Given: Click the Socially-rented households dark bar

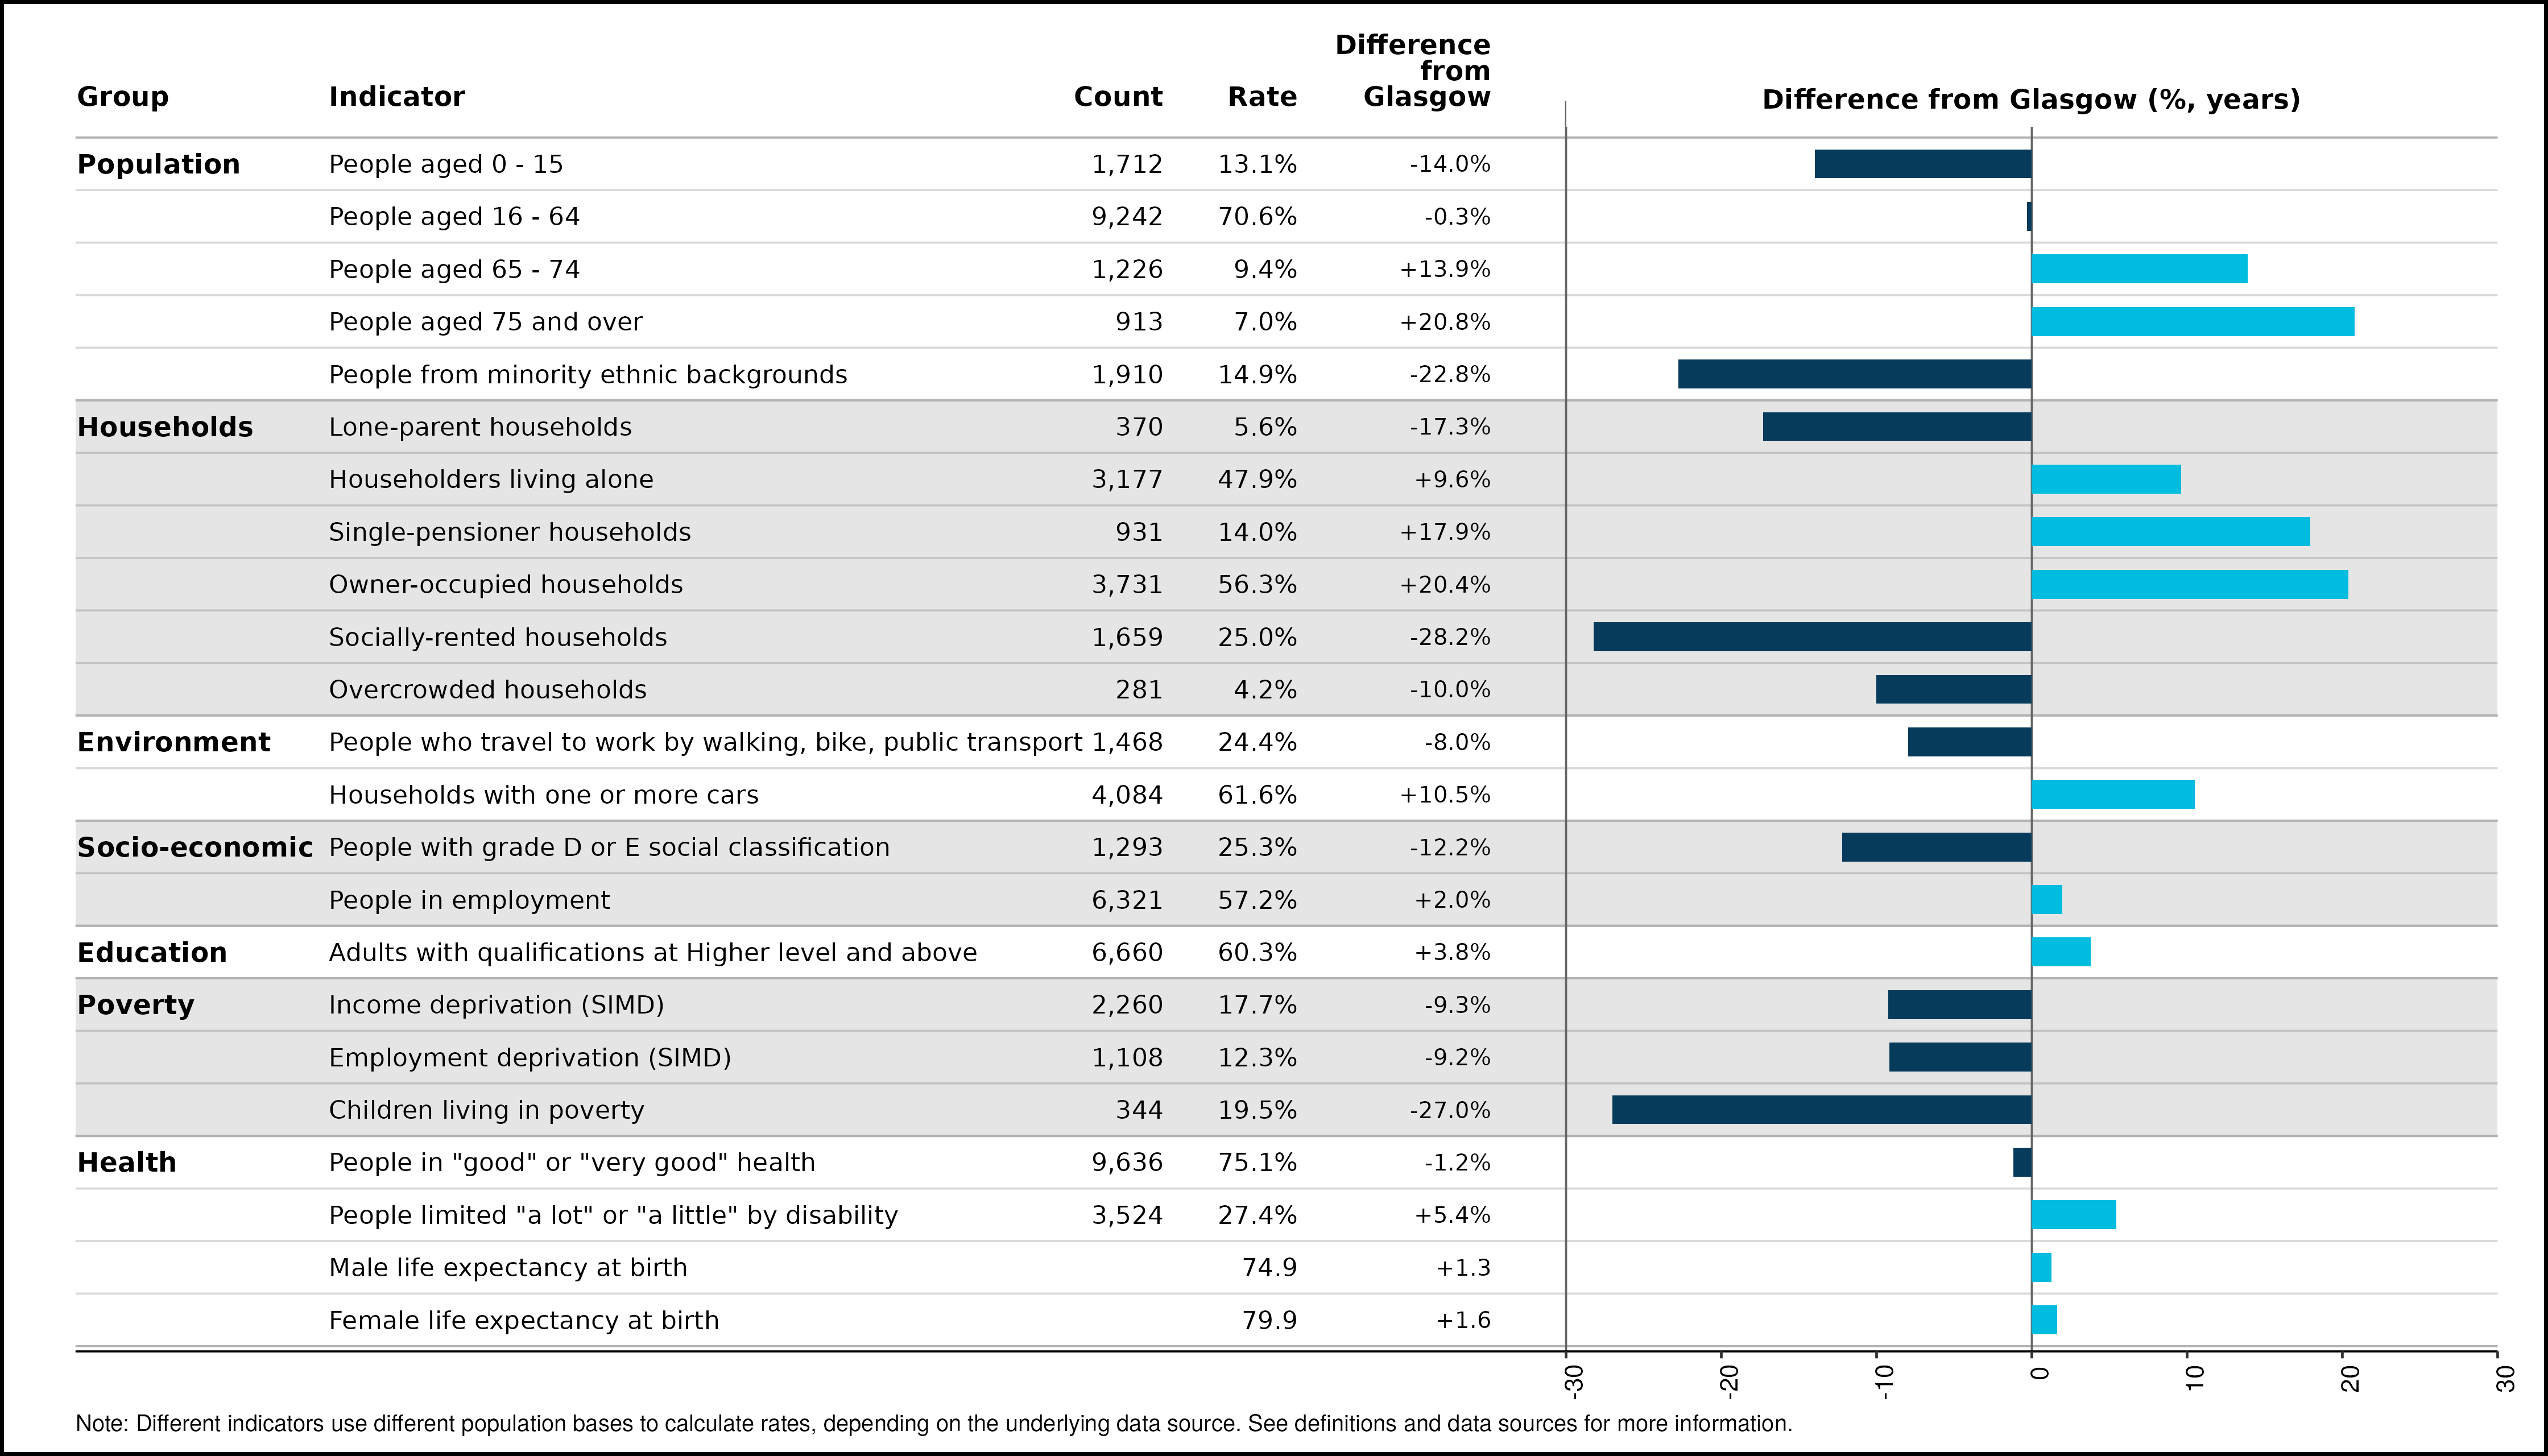Looking at the screenshot, I should pyautogui.click(x=1812, y=637).
